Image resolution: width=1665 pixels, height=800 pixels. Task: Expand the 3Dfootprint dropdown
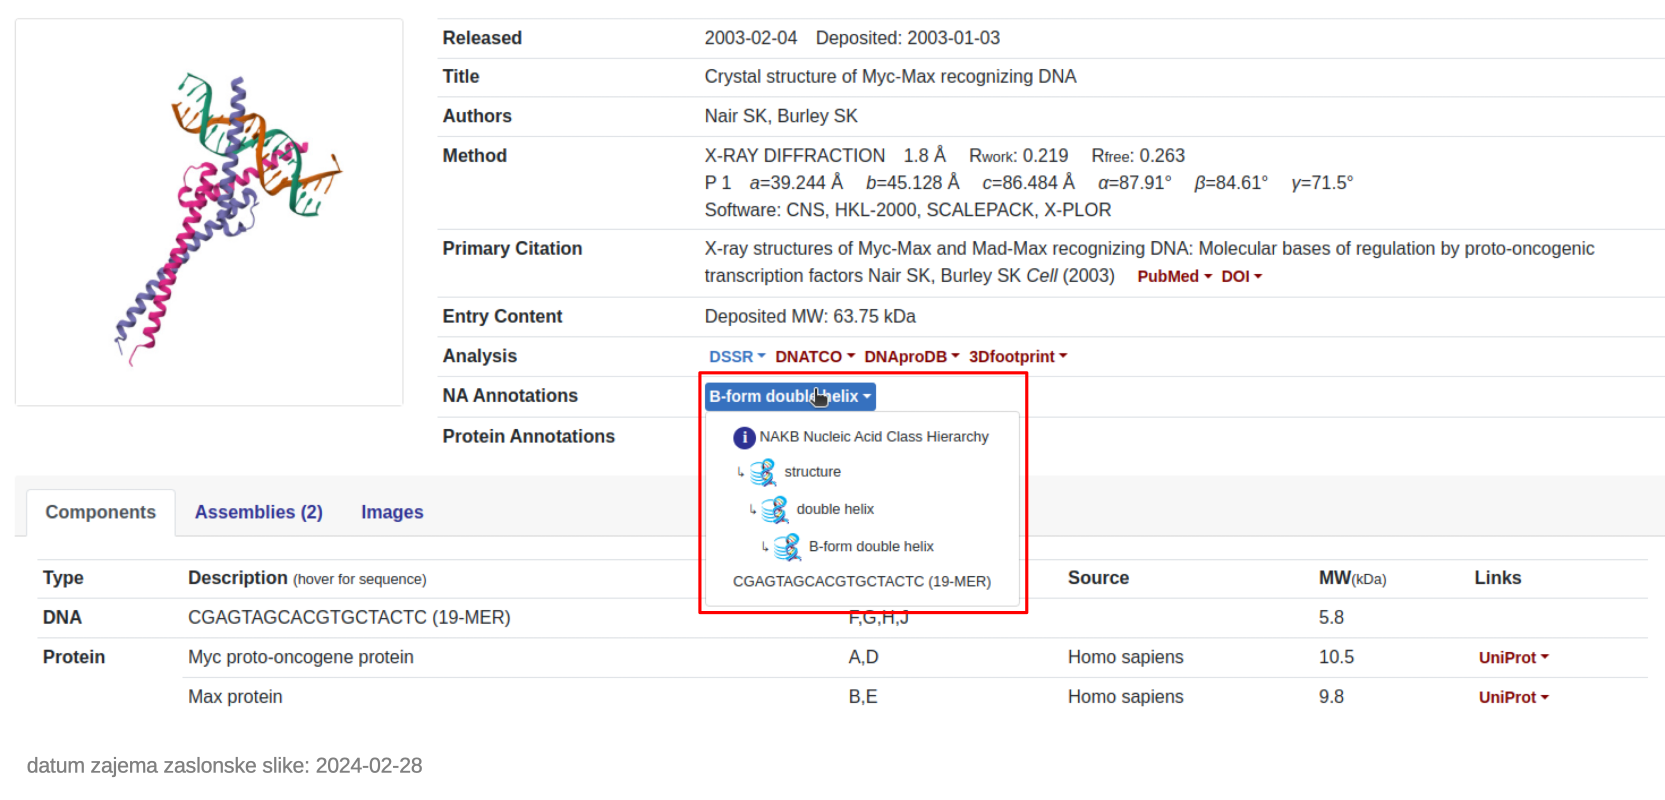(x=1018, y=357)
